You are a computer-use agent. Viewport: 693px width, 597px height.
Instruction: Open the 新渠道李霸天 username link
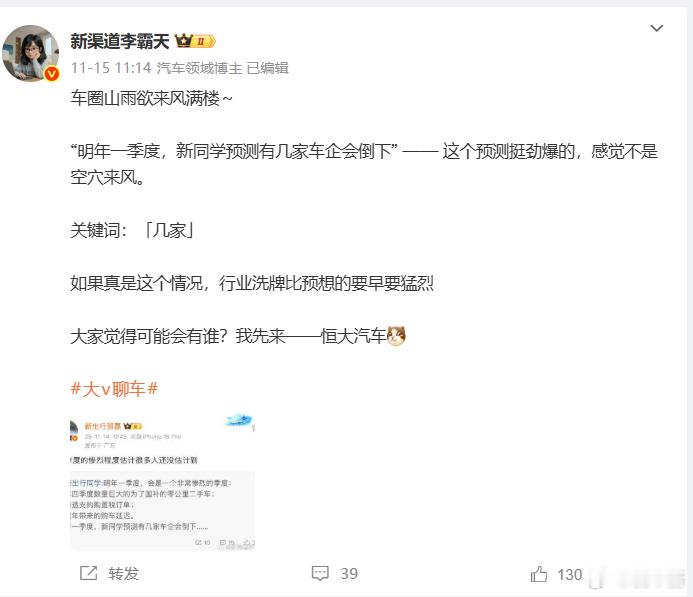coord(120,42)
